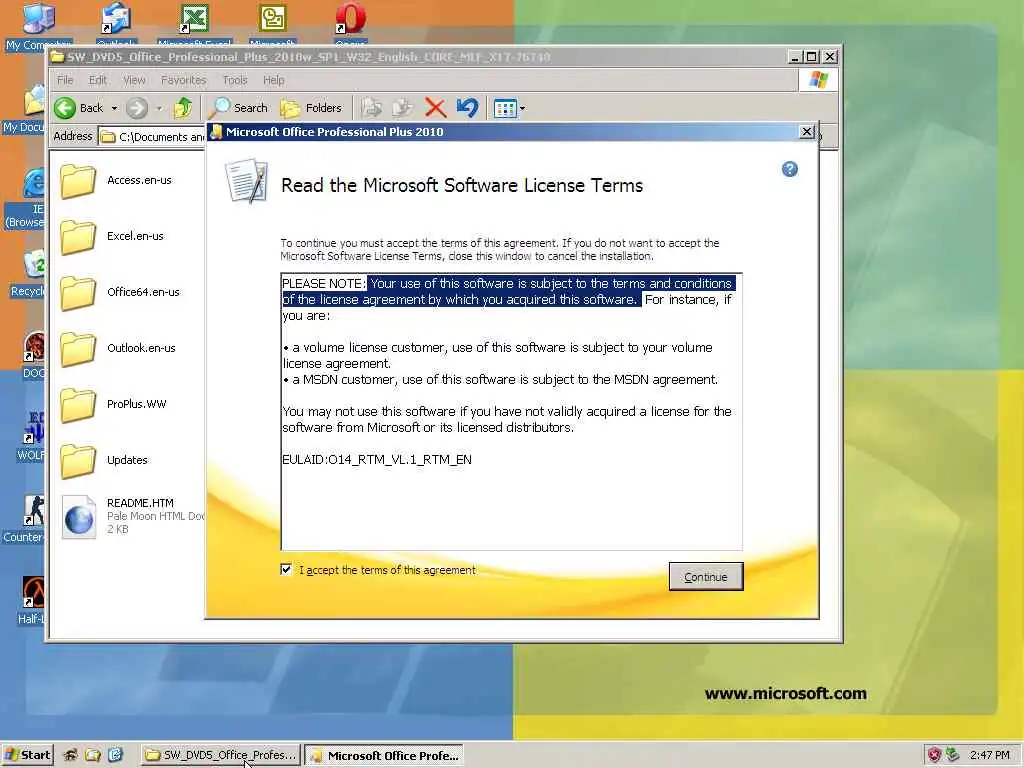Click the Views icon in Explorer toolbar
The image size is (1024, 768).
coord(505,108)
